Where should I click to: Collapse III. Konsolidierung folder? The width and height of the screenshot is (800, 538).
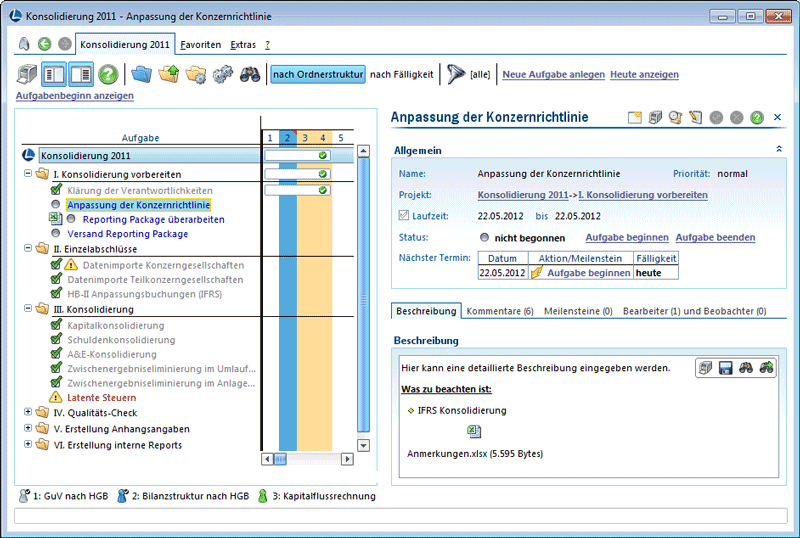(28, 308)
